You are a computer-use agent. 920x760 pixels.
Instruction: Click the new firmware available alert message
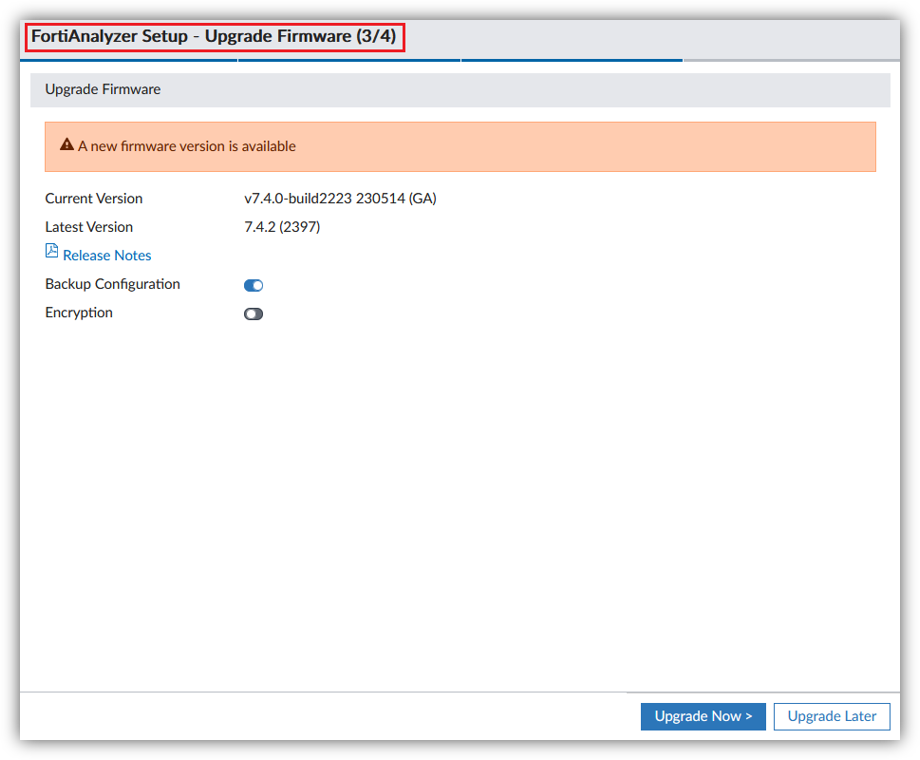coord(187,146)
